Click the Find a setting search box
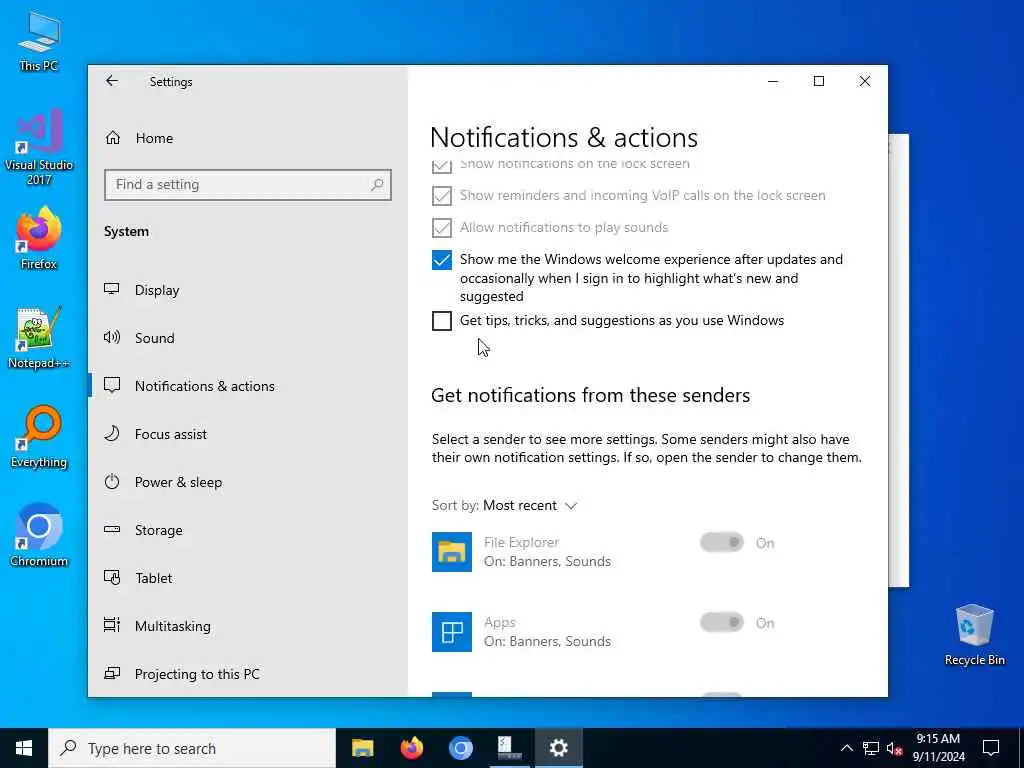1024x768 pixels. [x=248, y=185]
